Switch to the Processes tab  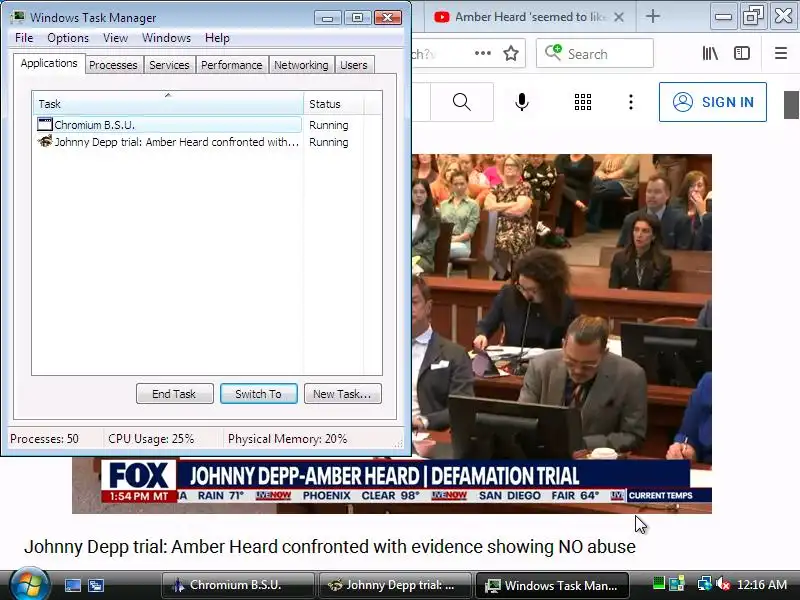point(113,65)
